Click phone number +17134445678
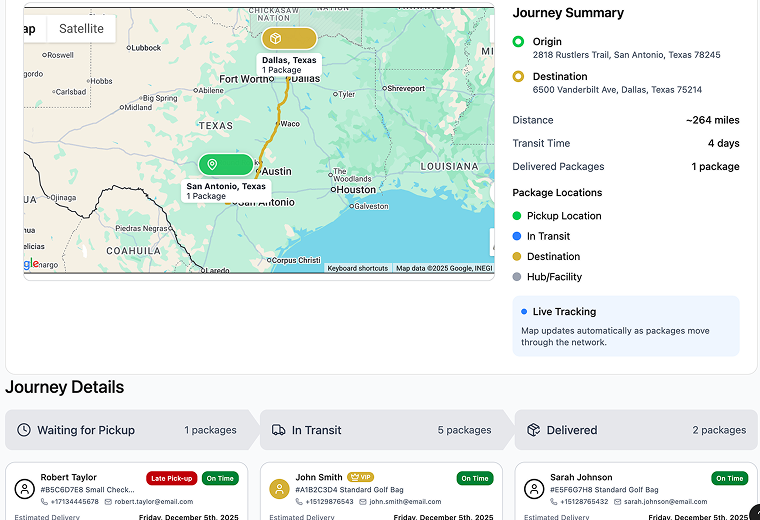 coord(75,502)
